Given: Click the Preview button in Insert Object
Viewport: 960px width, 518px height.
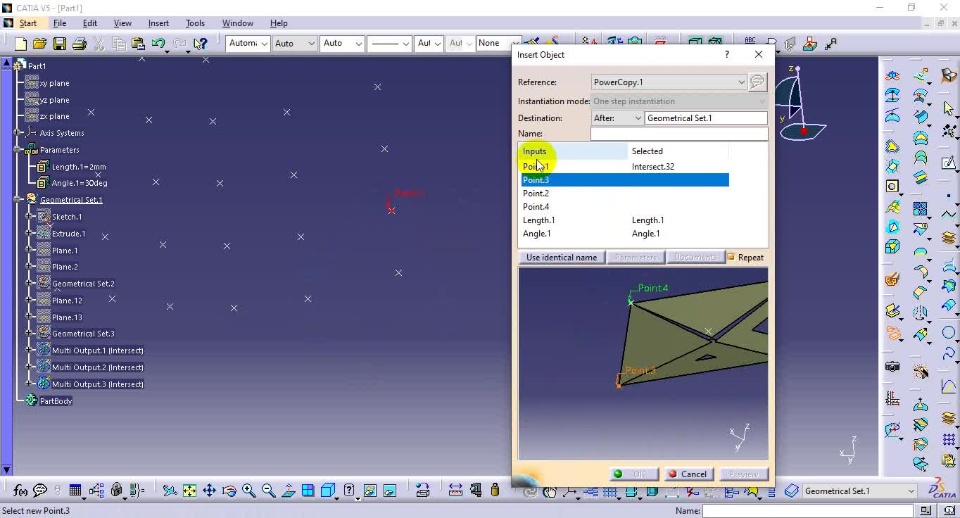Looking at the screenshot, I should pyautogui.click(x=744, y=474).
